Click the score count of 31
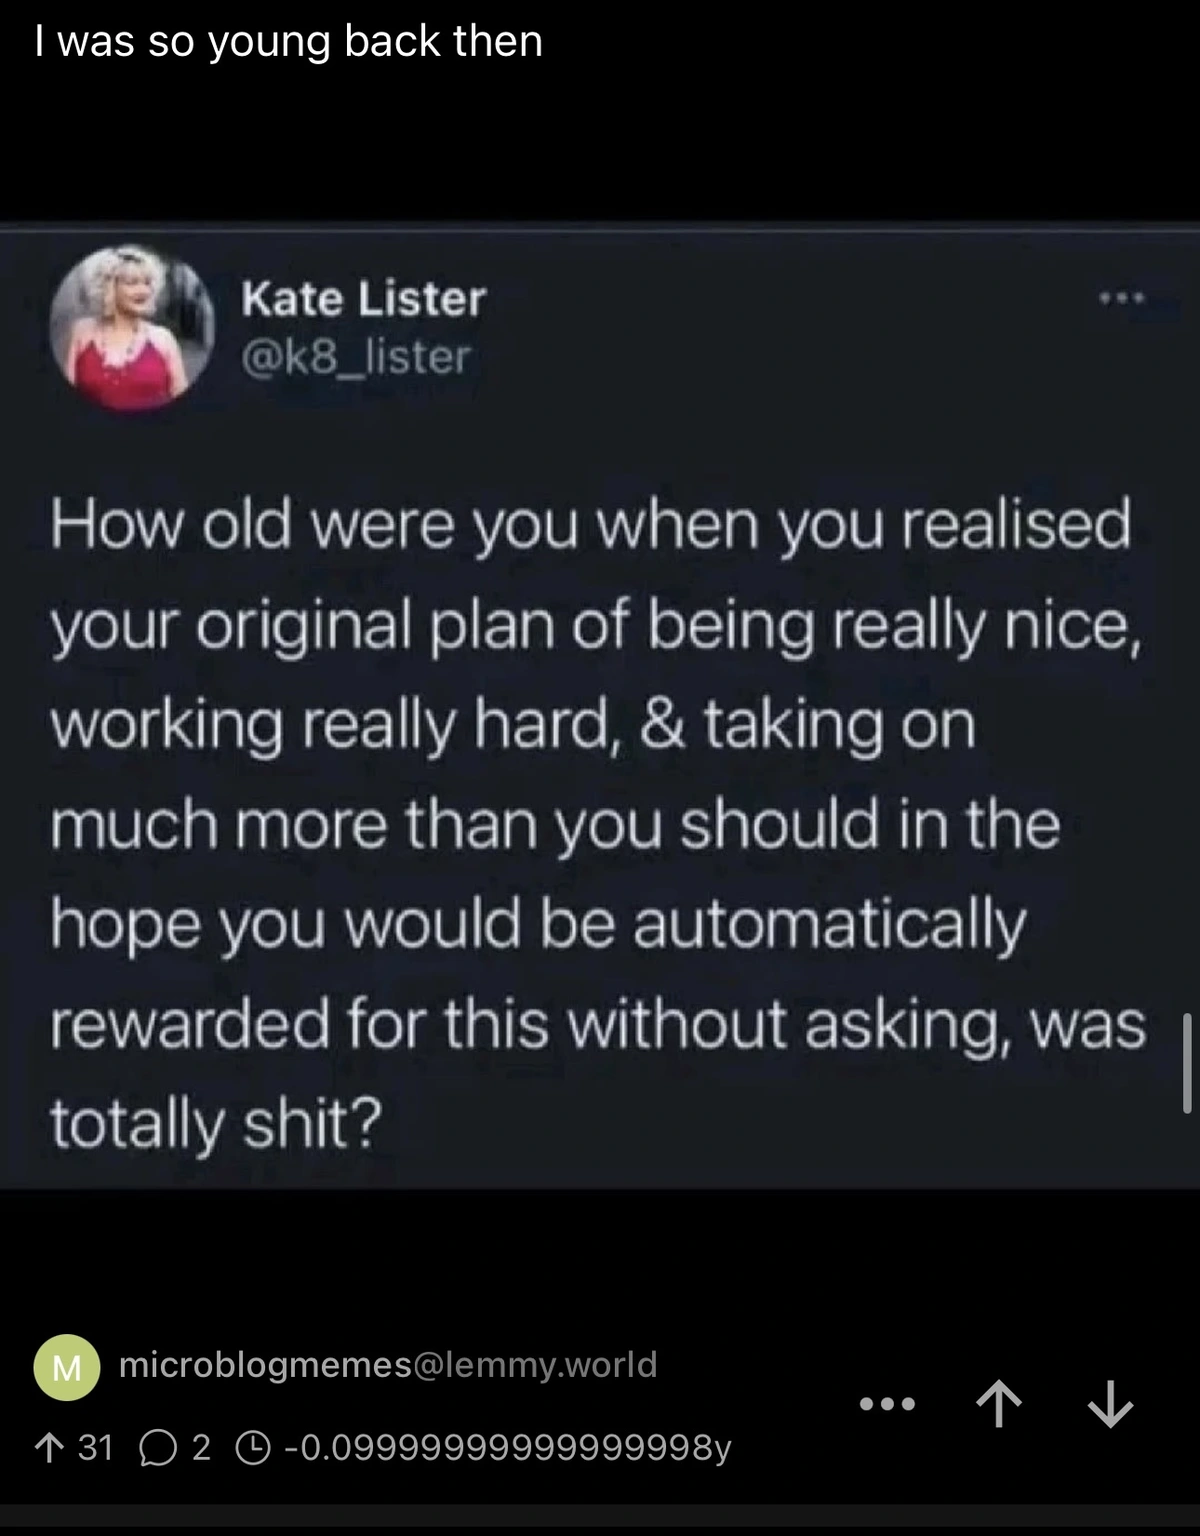Screen dimensions: 1200x1536 point(95,1447)
